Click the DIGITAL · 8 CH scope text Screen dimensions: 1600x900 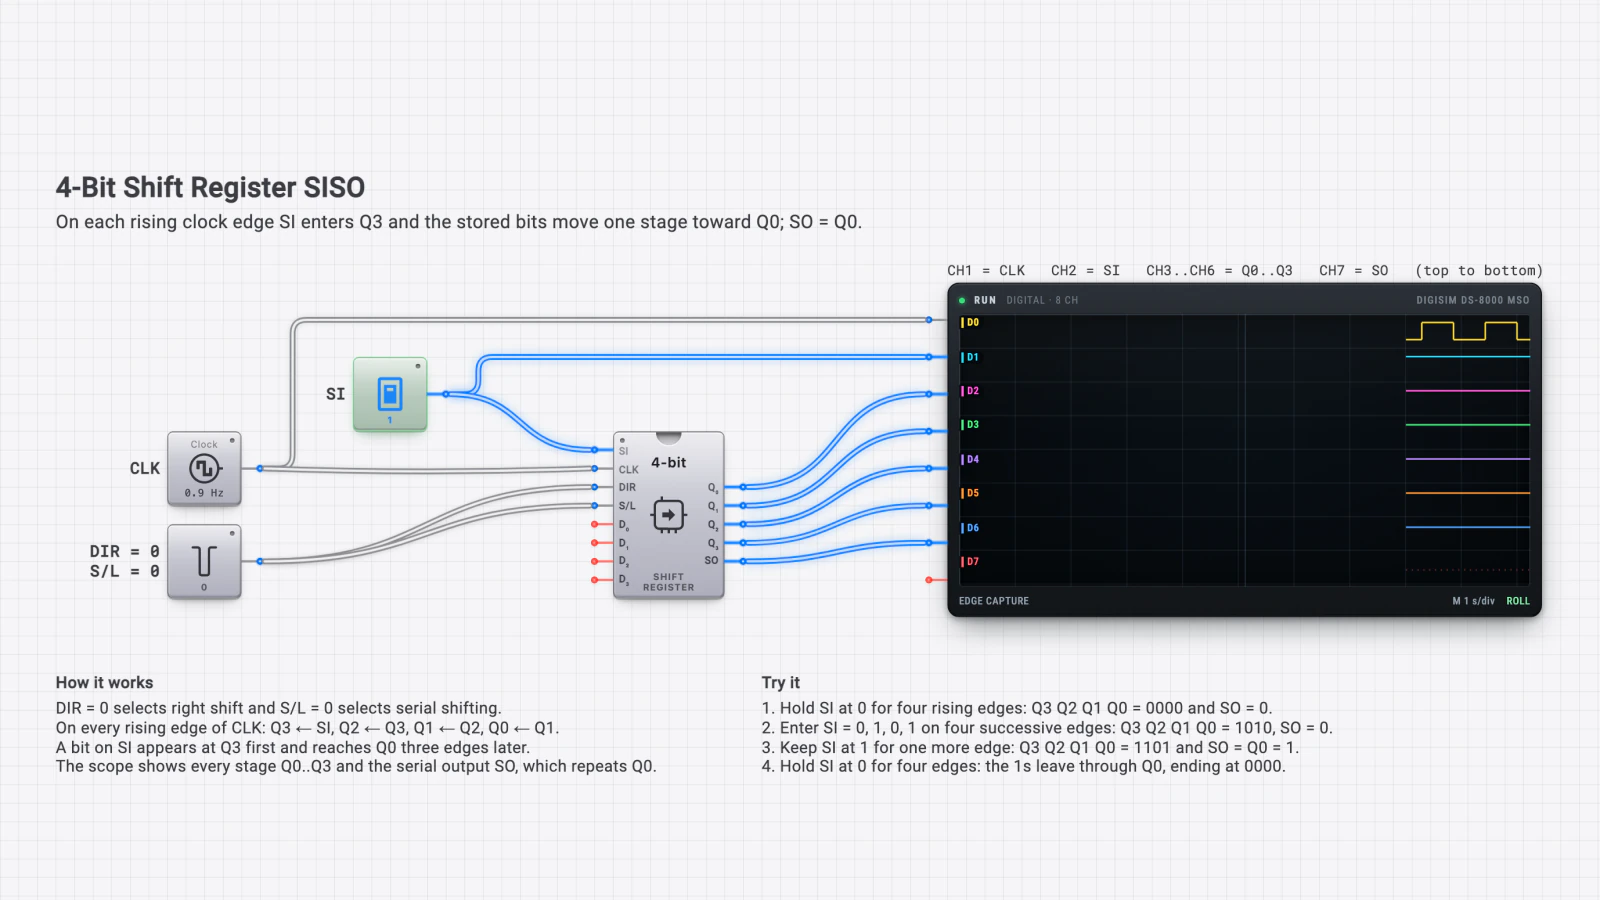coord(1042,300)
